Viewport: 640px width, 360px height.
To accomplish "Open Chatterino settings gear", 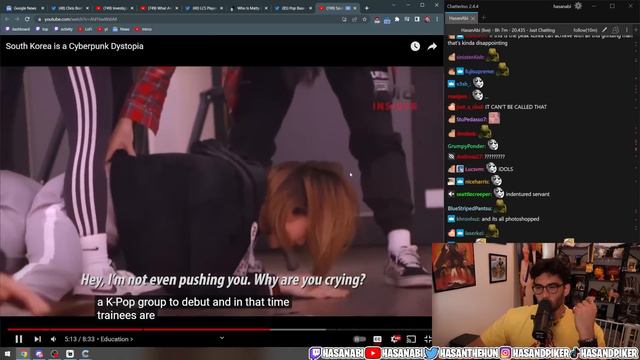I will pyautogui.click(x=578, y=6).
